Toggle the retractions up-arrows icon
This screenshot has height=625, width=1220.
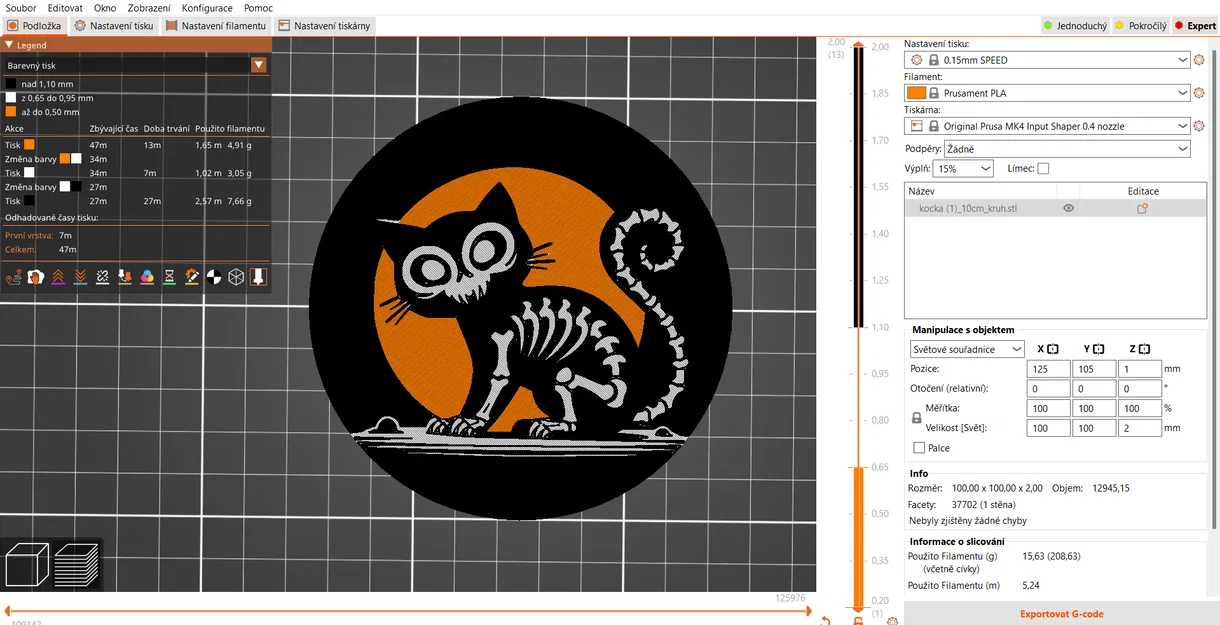[58, 277]
